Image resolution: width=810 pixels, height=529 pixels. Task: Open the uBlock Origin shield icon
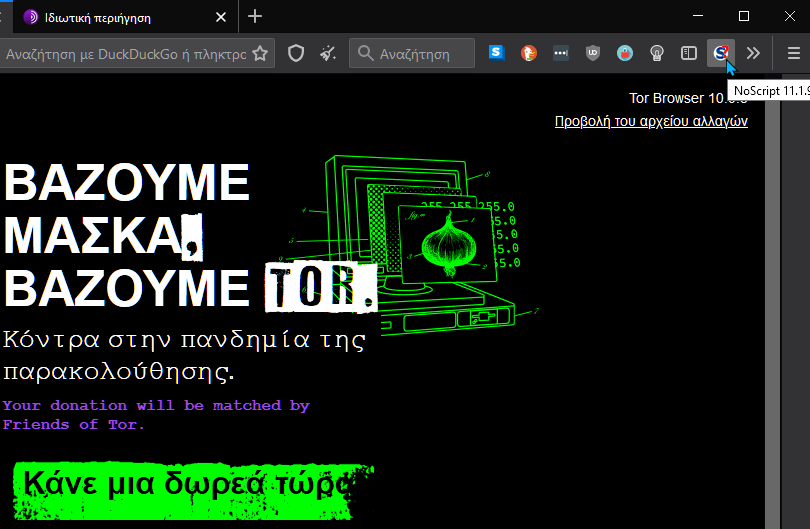click(x=593, y=53)
